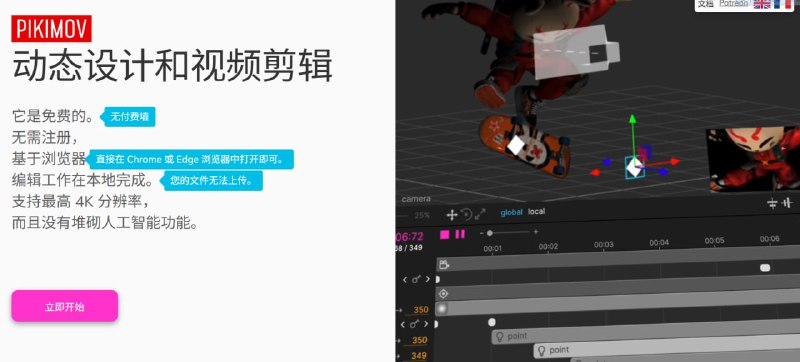Click the white diamond handle inside the cyan box
This screenshot has height=362, width=800.
[x=635, y=167]
